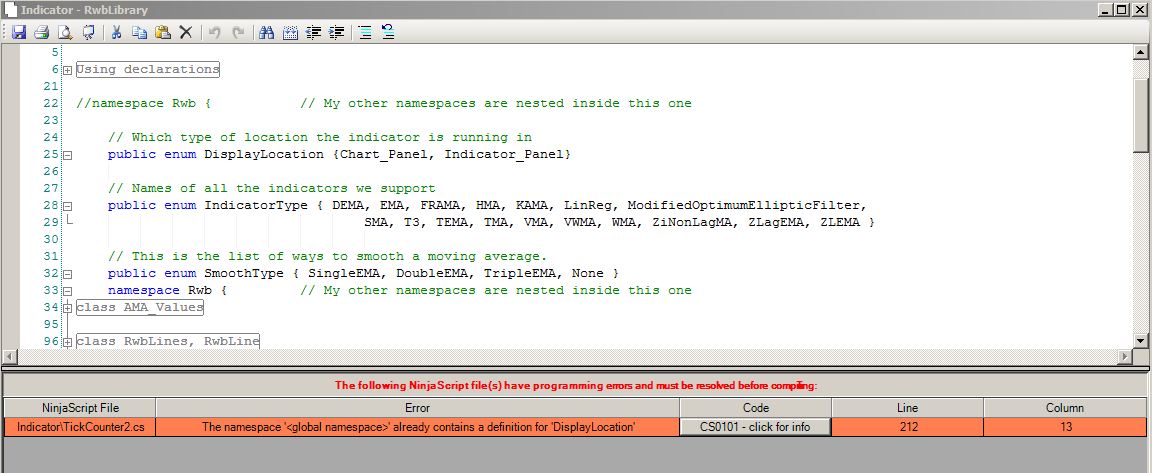This screenshot has height=473, width=1152.
Task: Click the horizontal scrollbar left arrow
Action: point(10,356)
